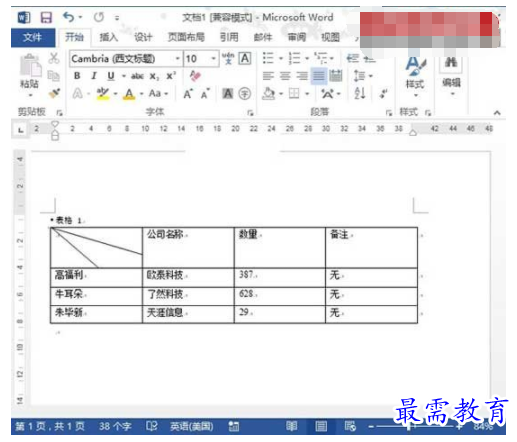Viewport: 517px width, 442px height.
Task: Grow font size with larger A
Action: click(x=188, y=94)
